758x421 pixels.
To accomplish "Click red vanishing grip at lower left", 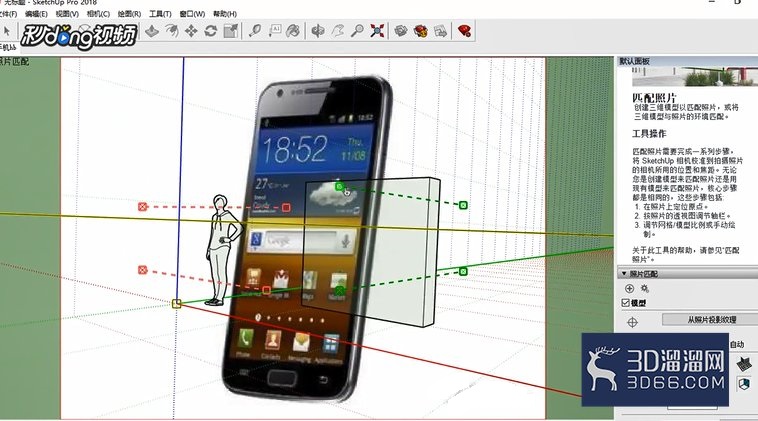I will click(x=142, y=270).
